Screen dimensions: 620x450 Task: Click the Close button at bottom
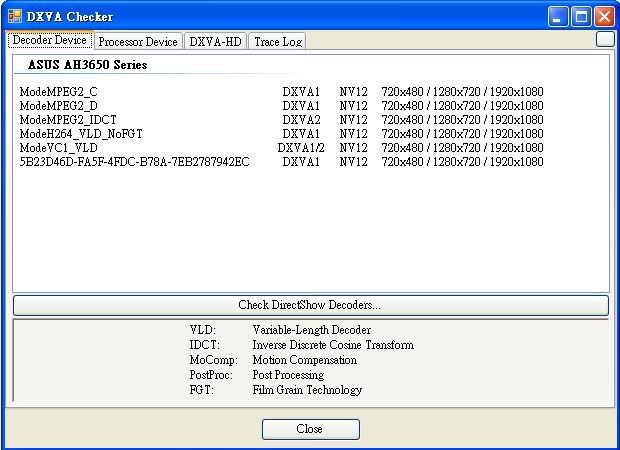(310, 429)
